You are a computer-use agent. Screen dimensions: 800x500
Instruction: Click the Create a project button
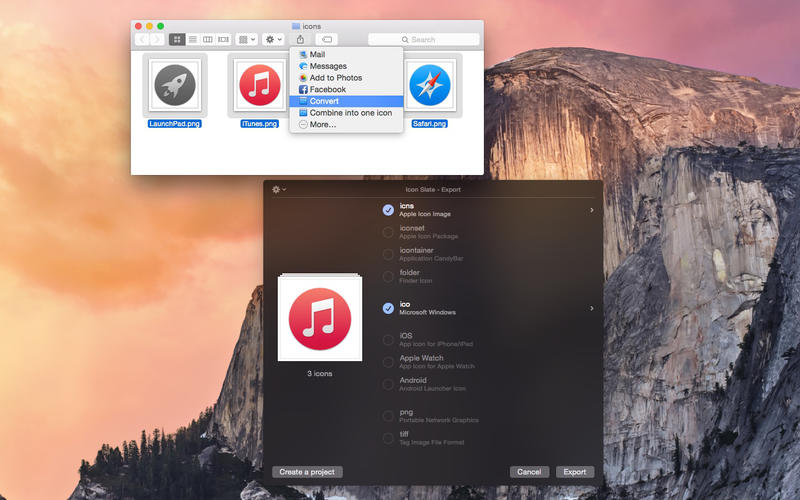click(x=307, y=472)
